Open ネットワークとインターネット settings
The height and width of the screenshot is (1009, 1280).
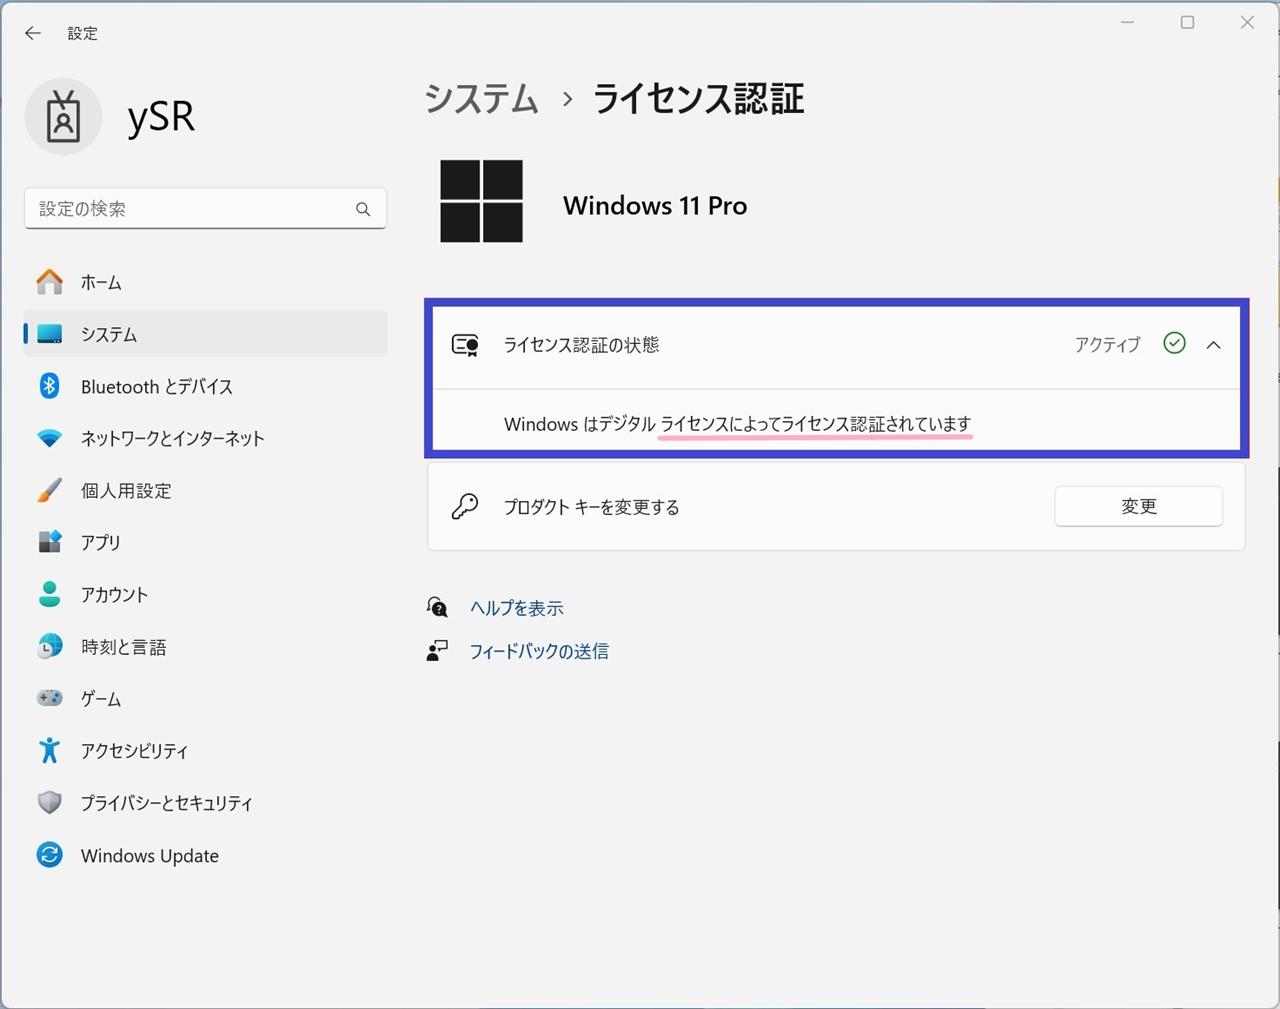205,438
